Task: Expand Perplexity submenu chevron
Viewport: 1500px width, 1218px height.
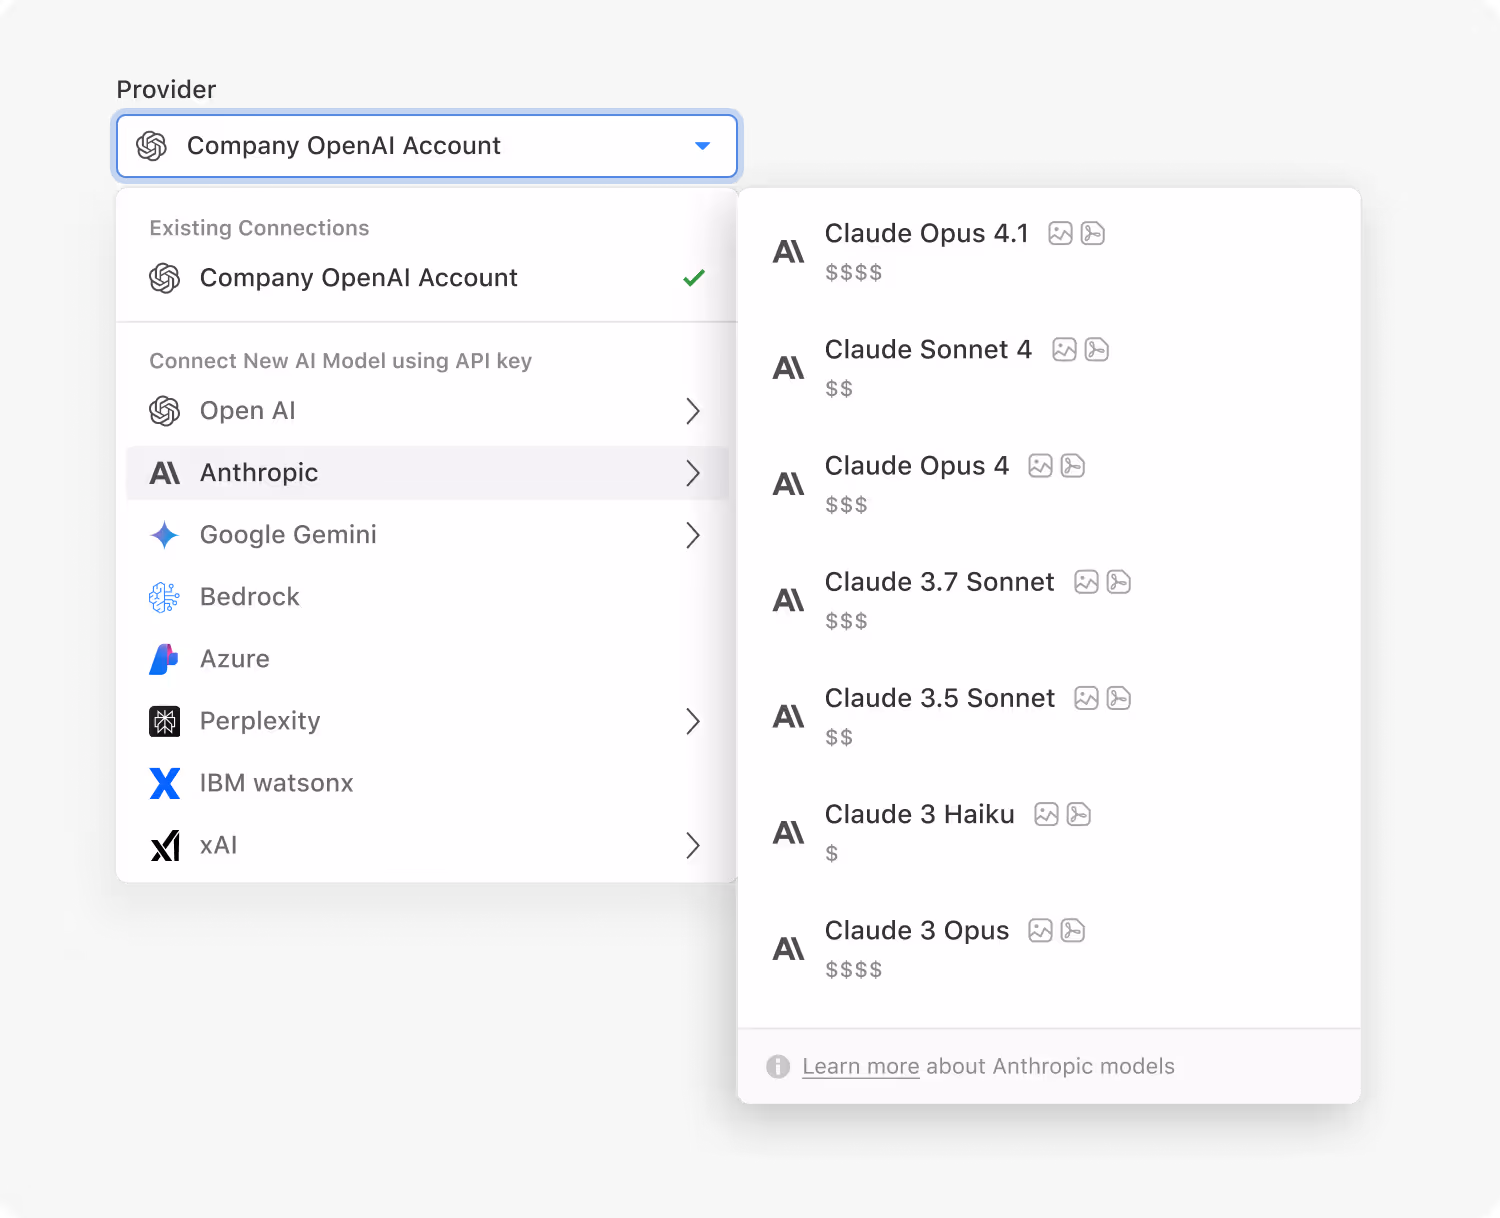Action: 693,721
